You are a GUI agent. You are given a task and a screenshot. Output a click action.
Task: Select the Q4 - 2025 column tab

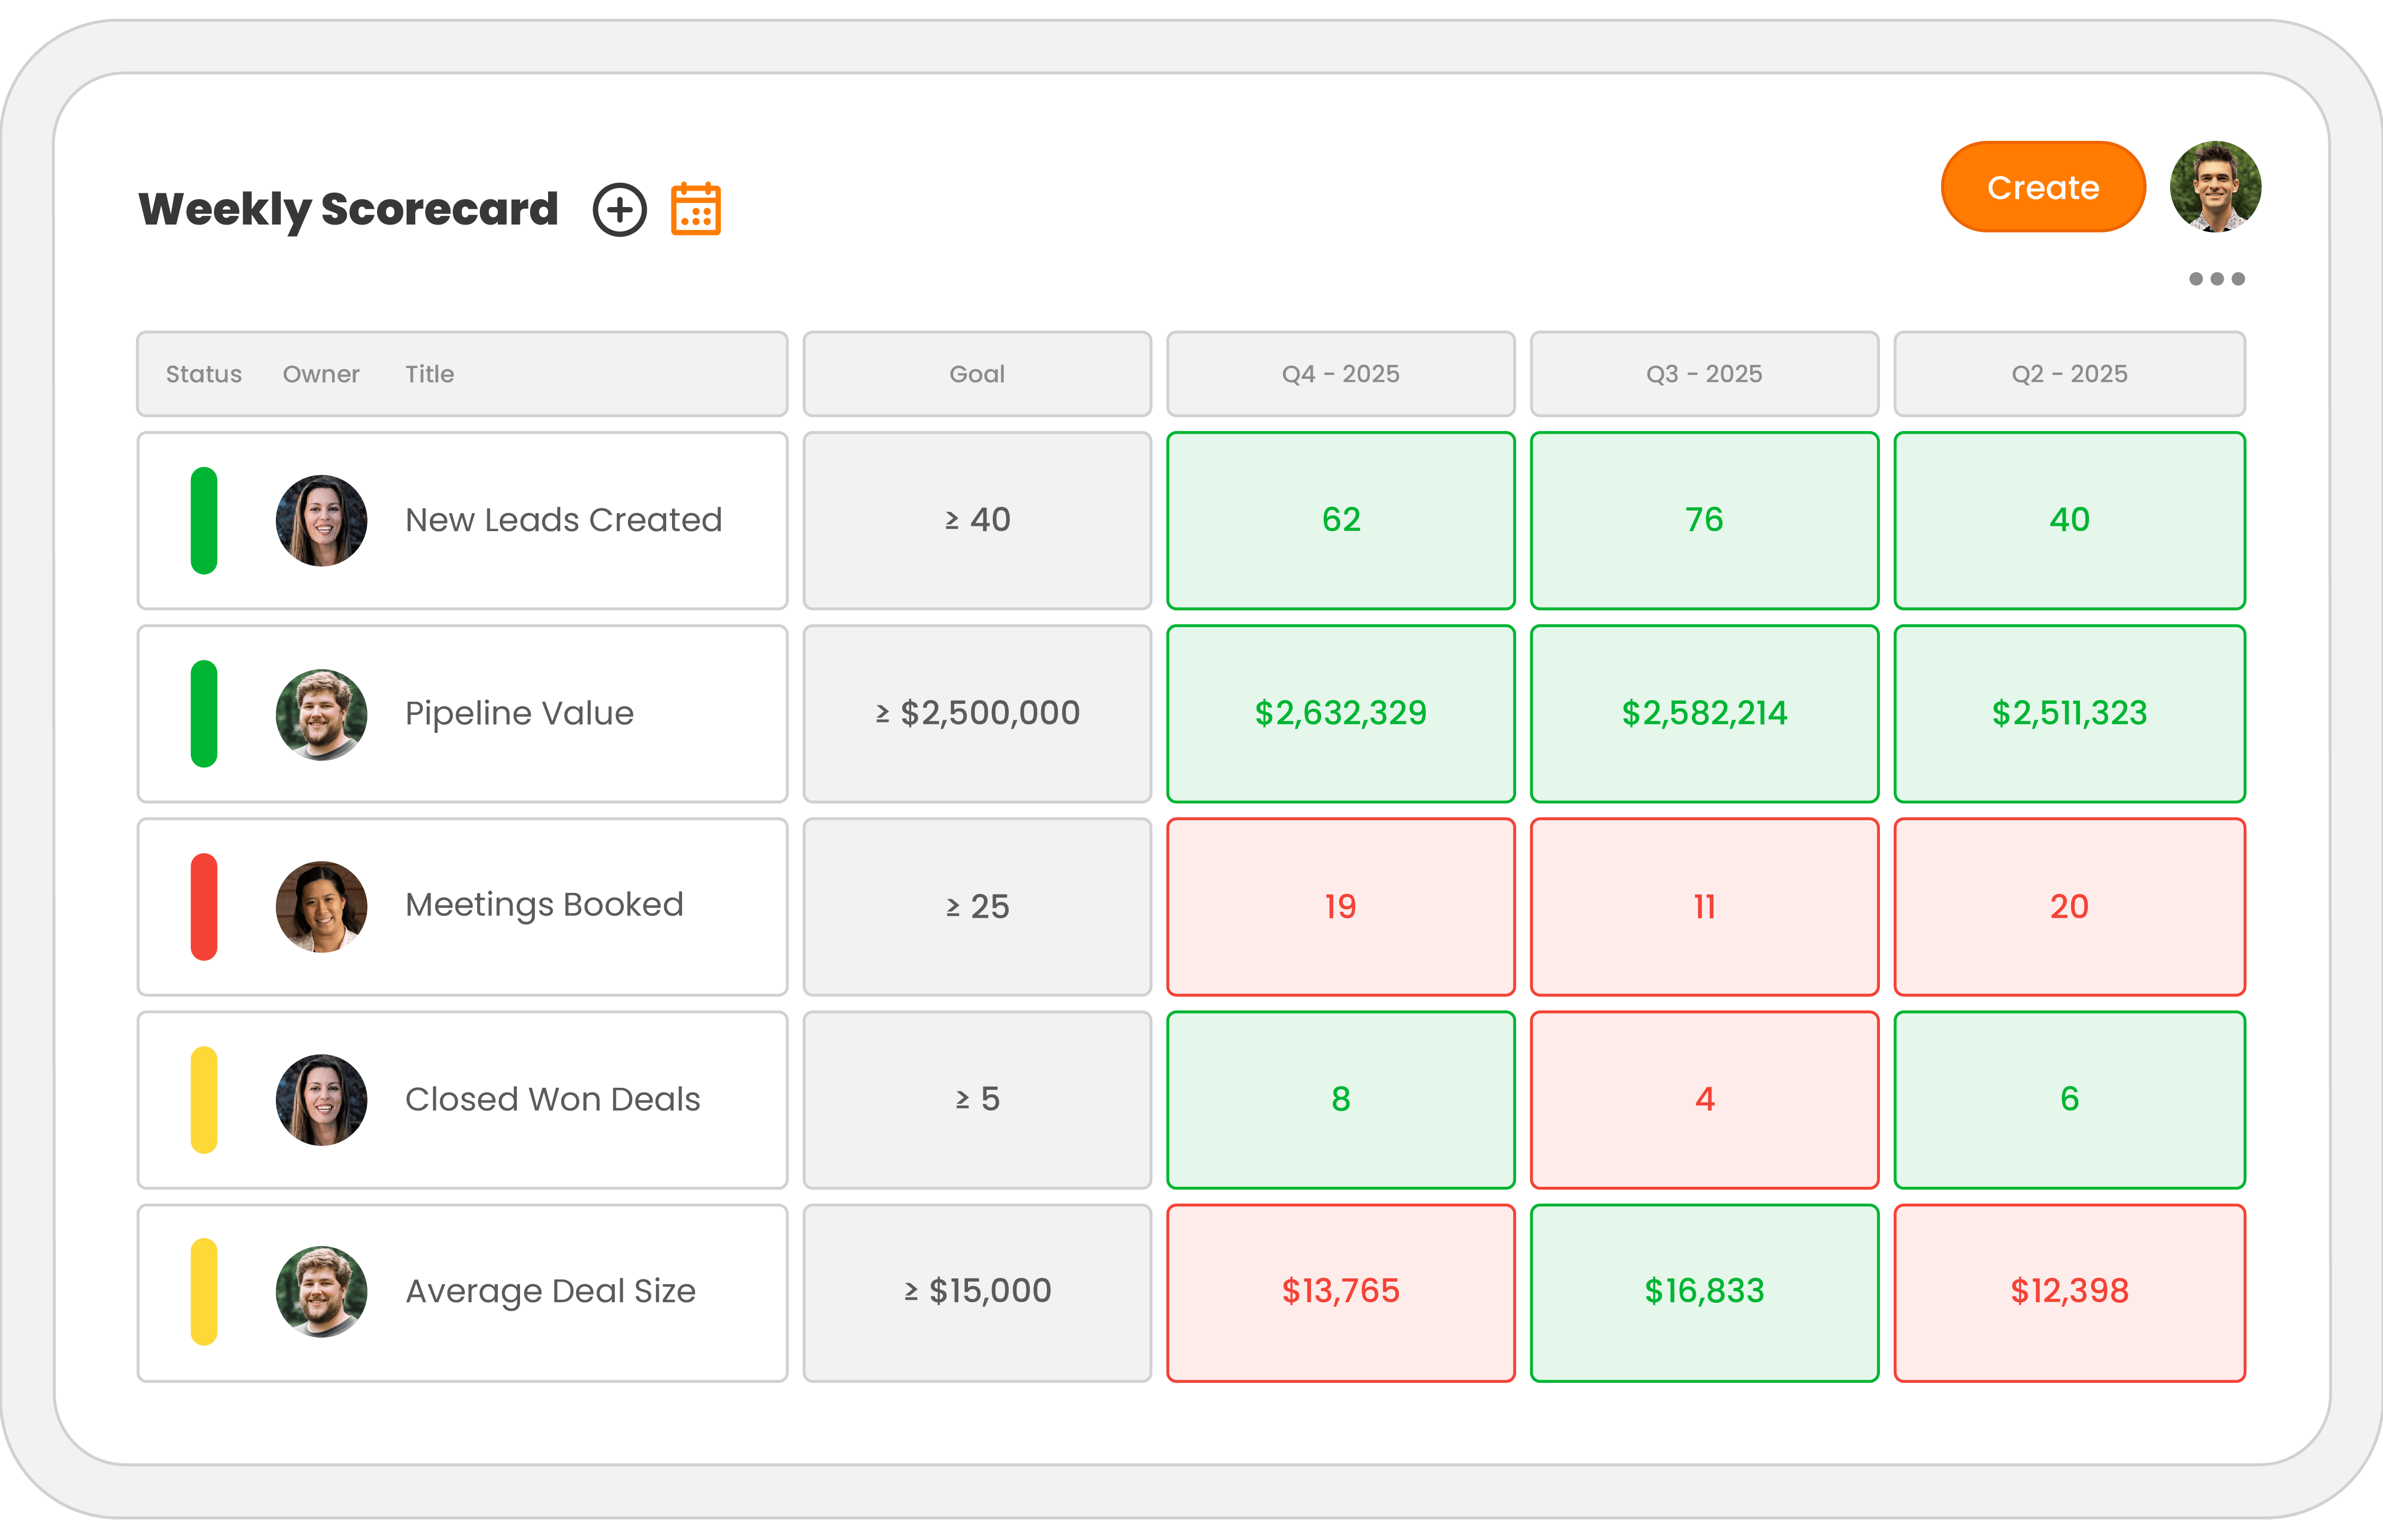point(1340,374)
